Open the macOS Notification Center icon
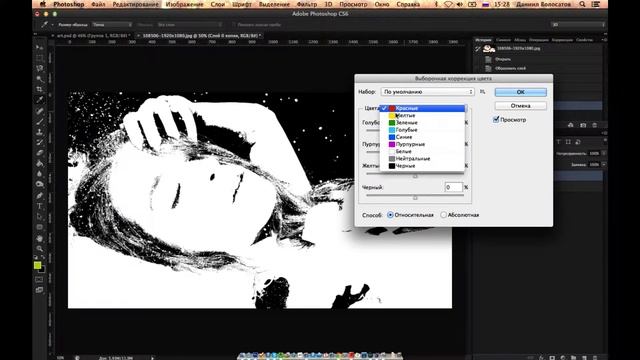The height and width of the screenshot is (360, 640). (596, 4)
